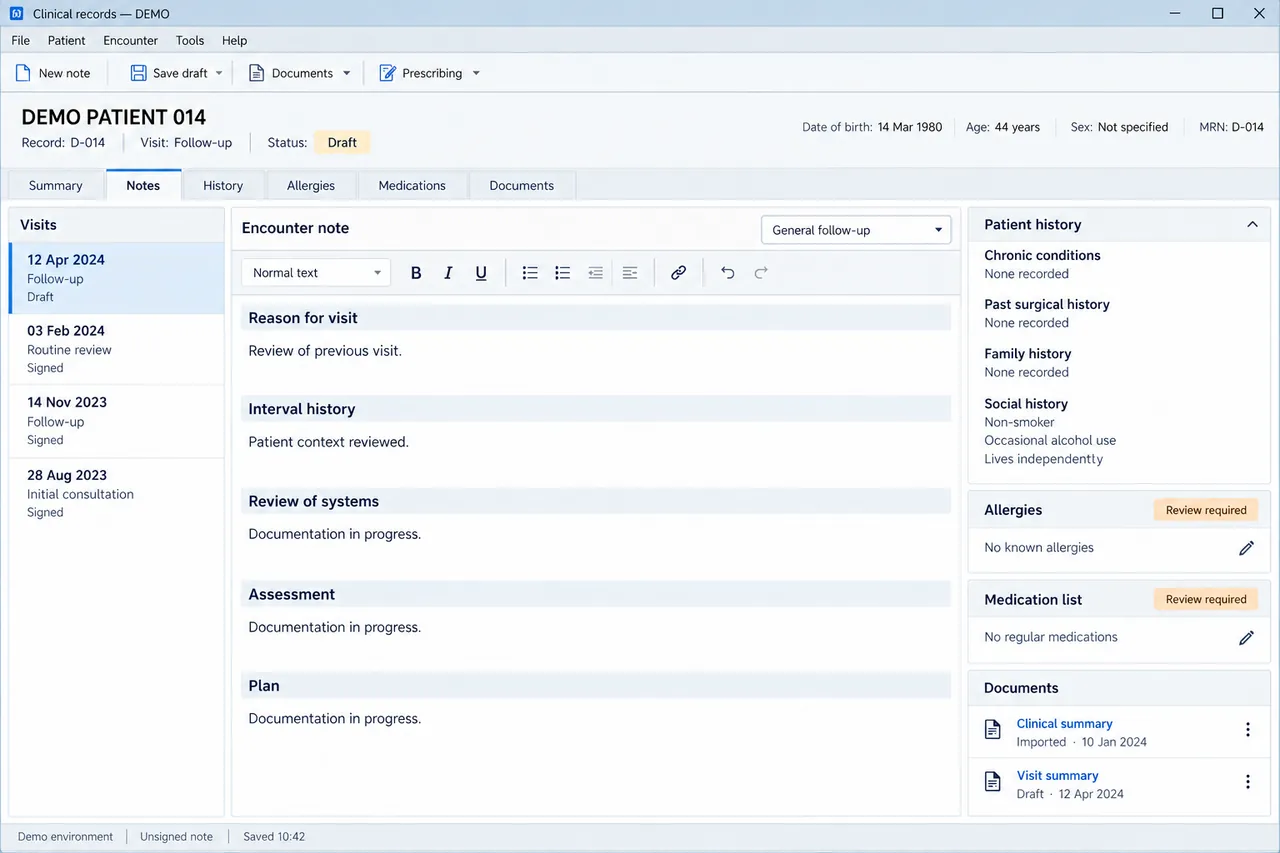This screenshot has width=1280, height=853.
Task: Edit allergies with the pencil icon
Action: click(x=1246, y=548)
